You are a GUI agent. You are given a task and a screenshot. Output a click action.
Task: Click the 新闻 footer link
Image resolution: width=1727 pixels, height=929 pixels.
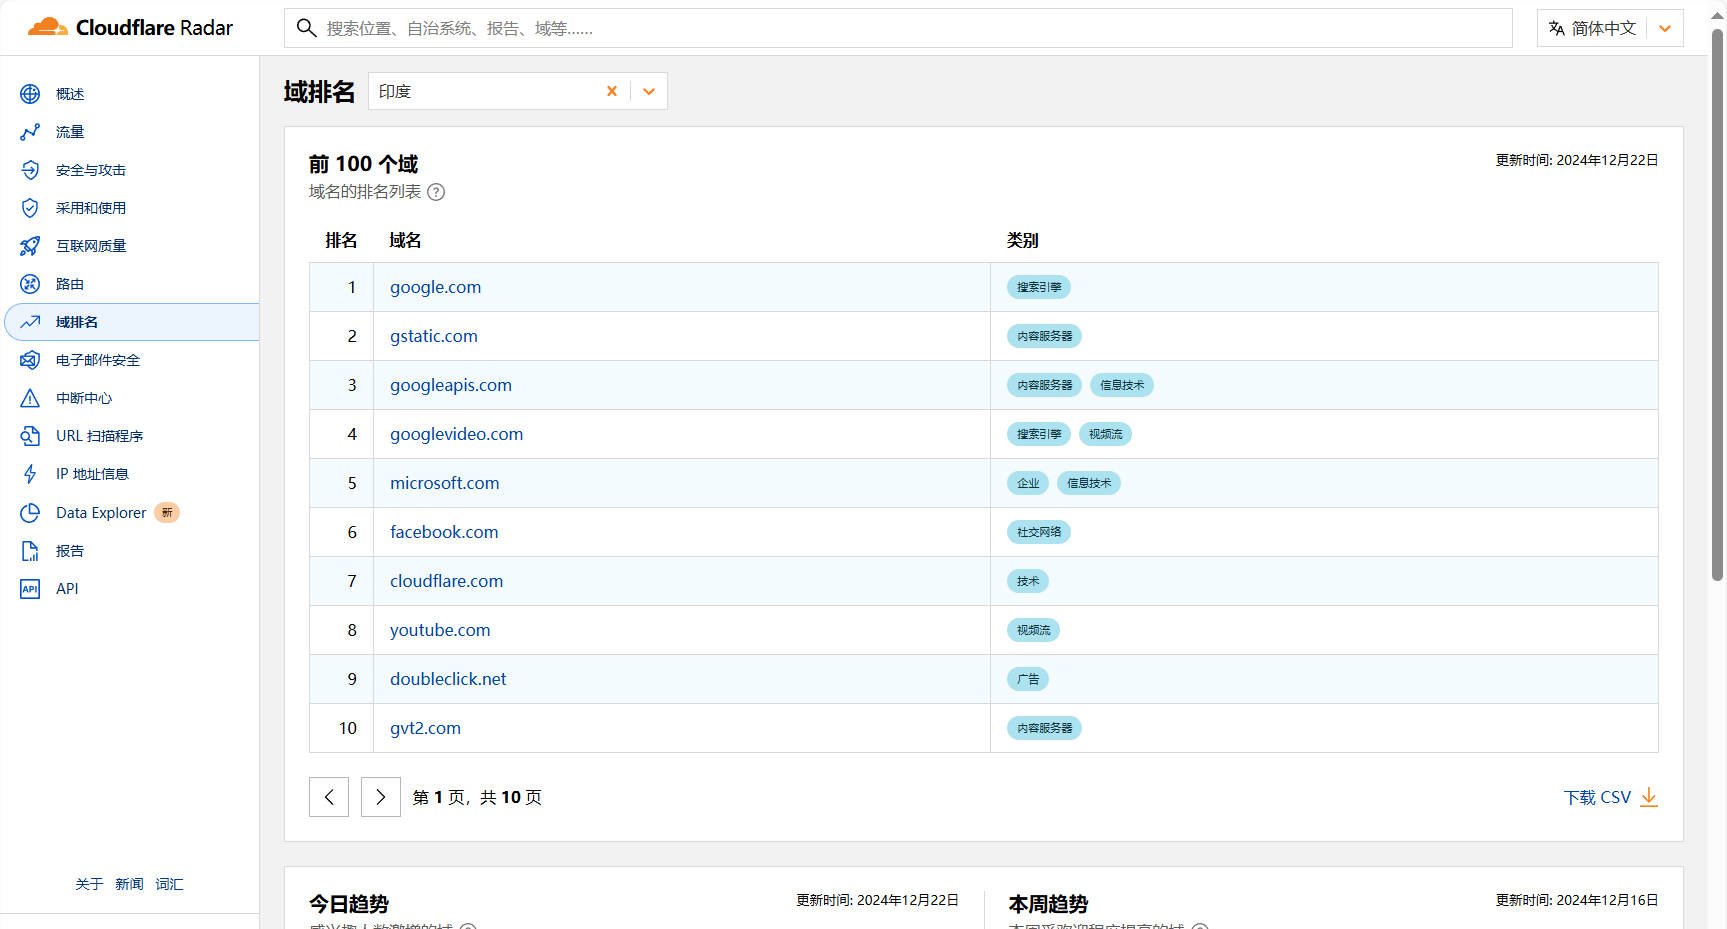[x=129, y=884]
